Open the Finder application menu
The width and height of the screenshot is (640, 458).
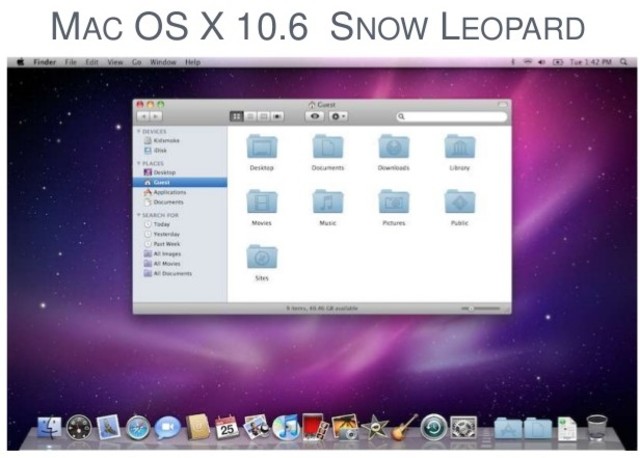[44, 62]
